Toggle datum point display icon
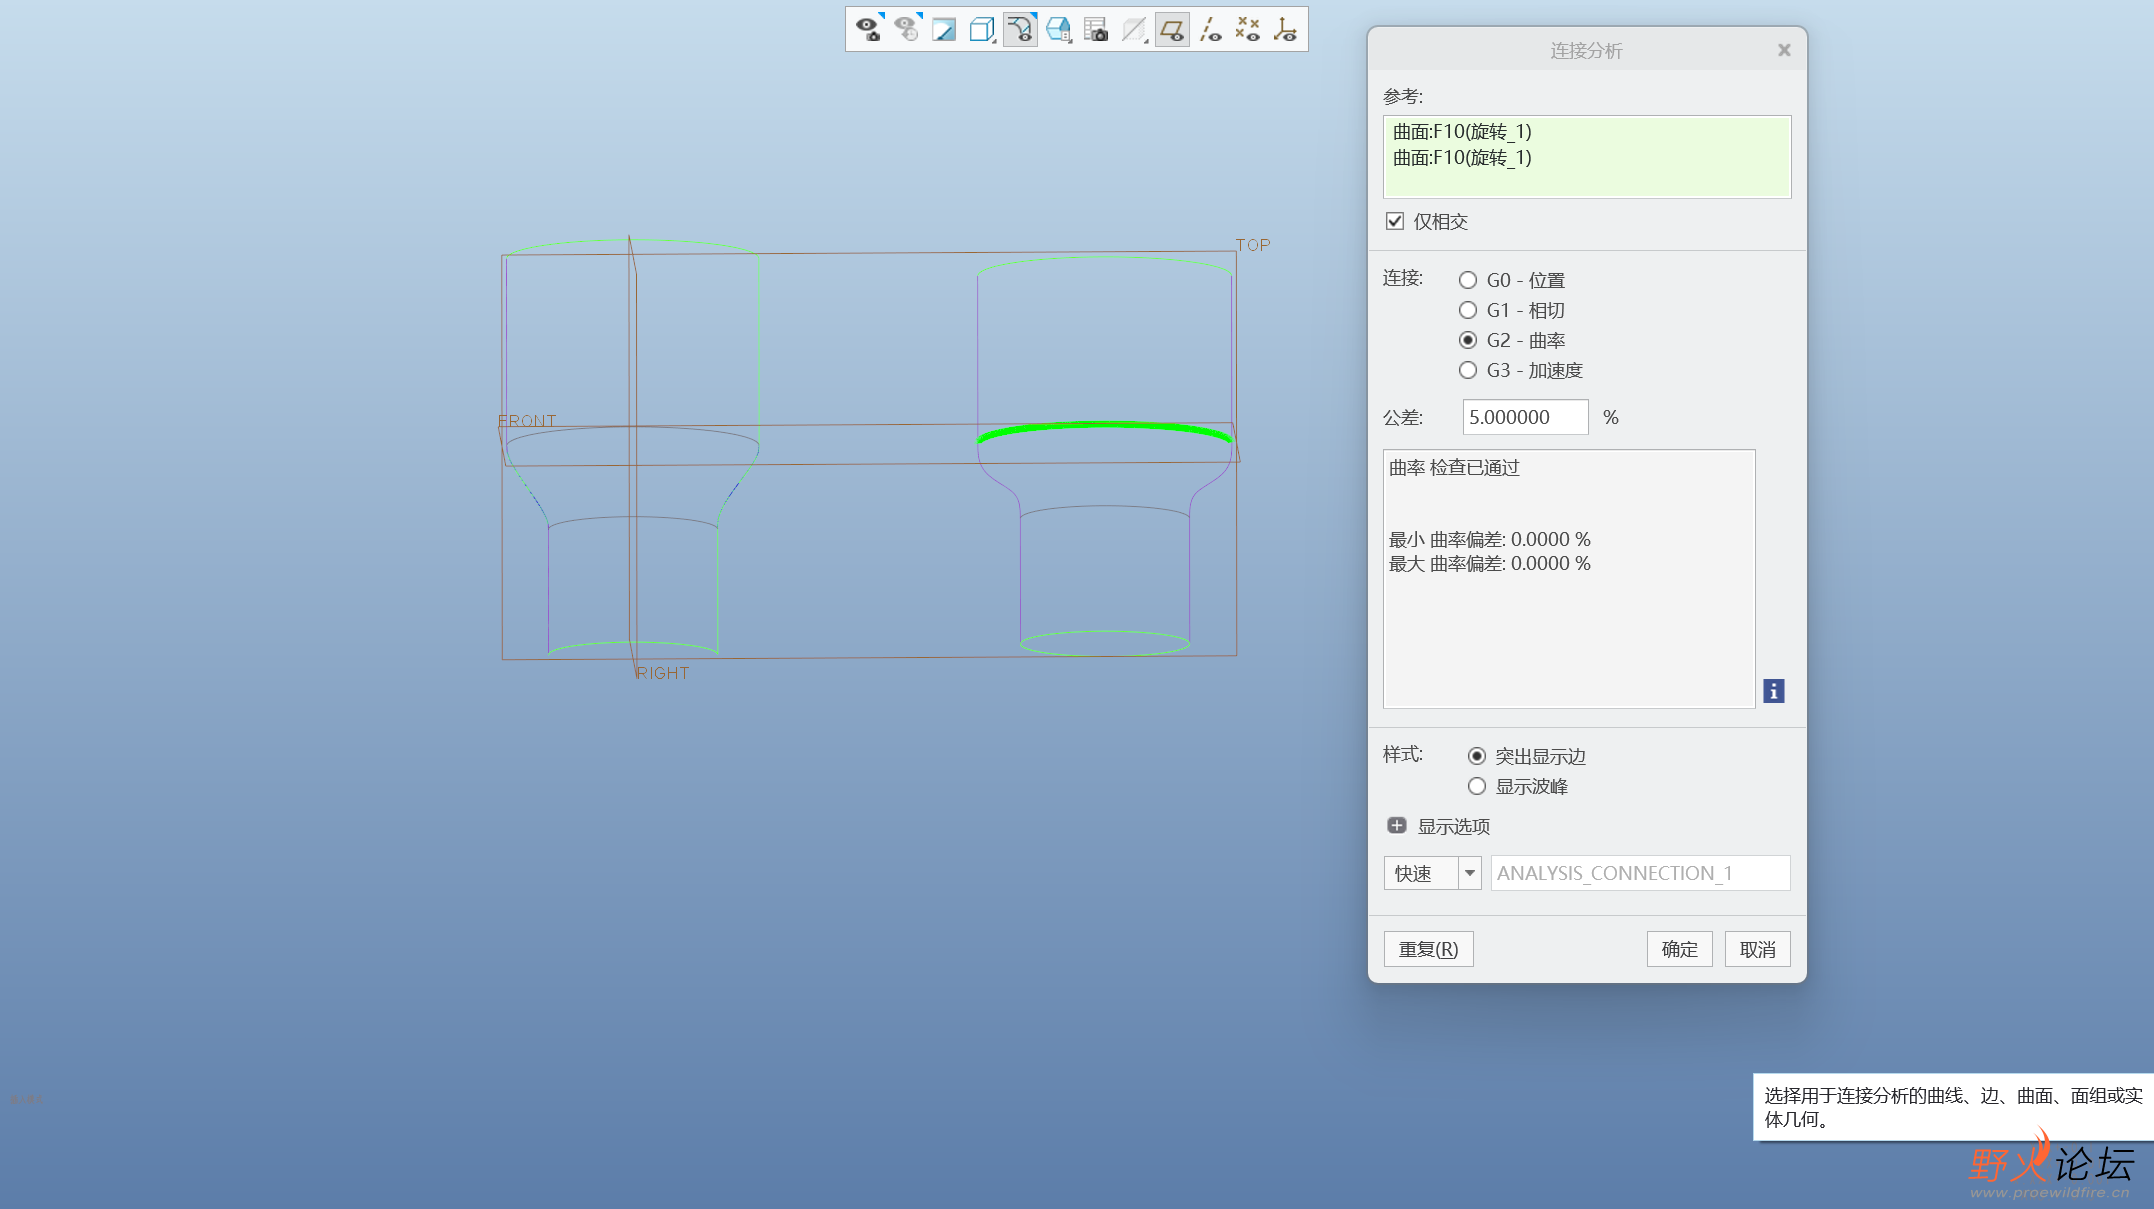 click(1248, 30)
